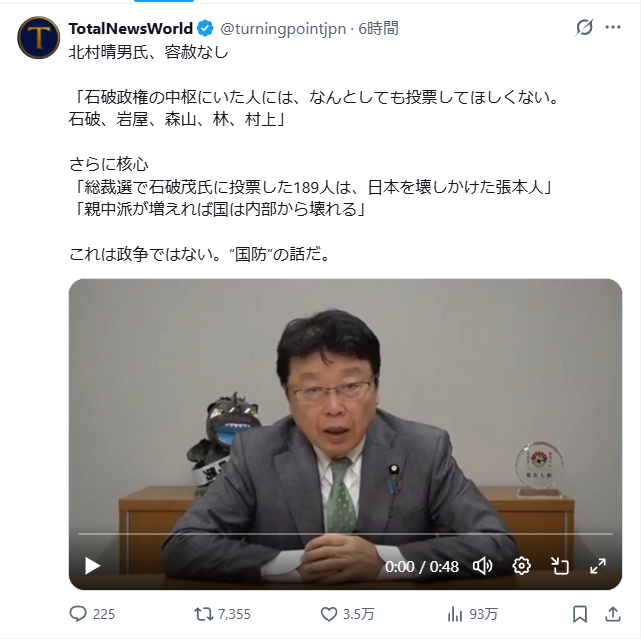
Task: Open video settings gear
Action: (522, 566)
